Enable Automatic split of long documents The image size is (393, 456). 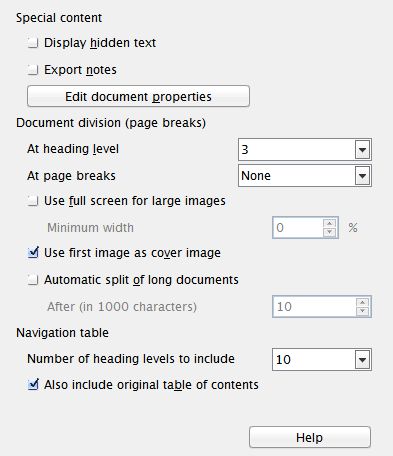coord(33,280)
